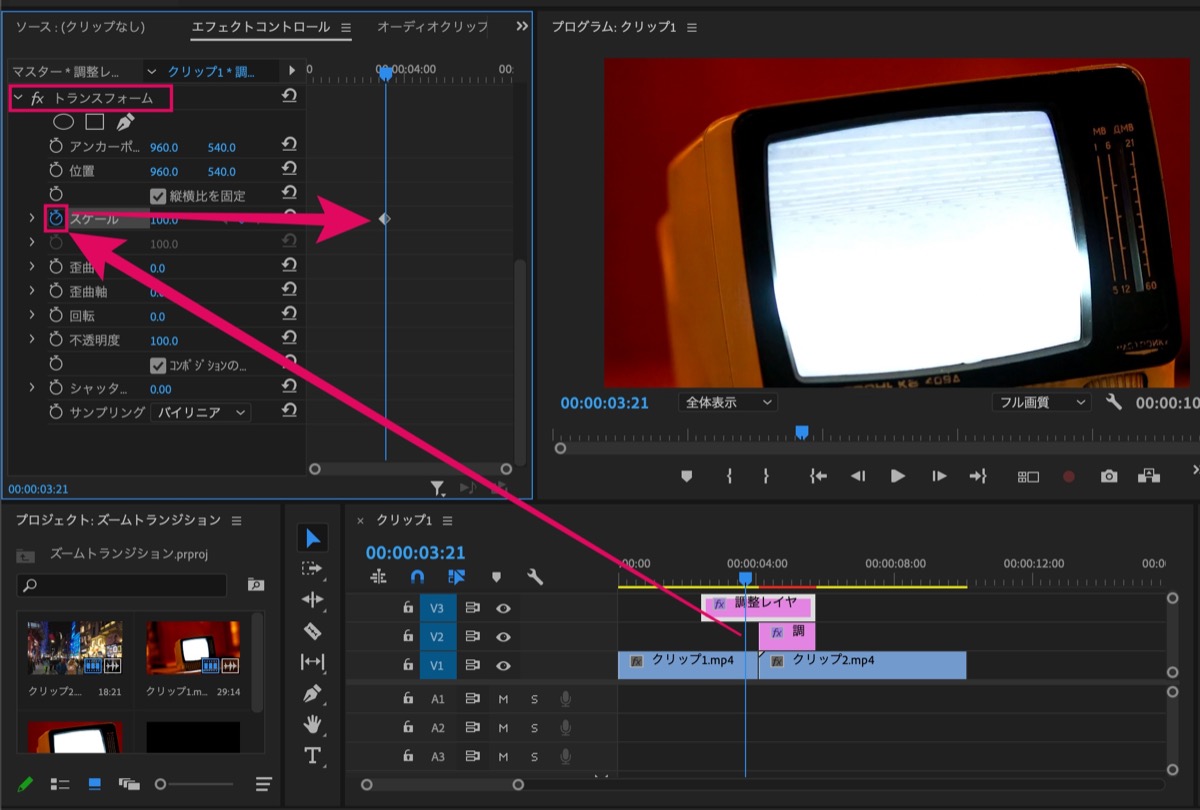
Task: Open 全体表示 zoom level dropdown
Action: [x=727, y=402]
